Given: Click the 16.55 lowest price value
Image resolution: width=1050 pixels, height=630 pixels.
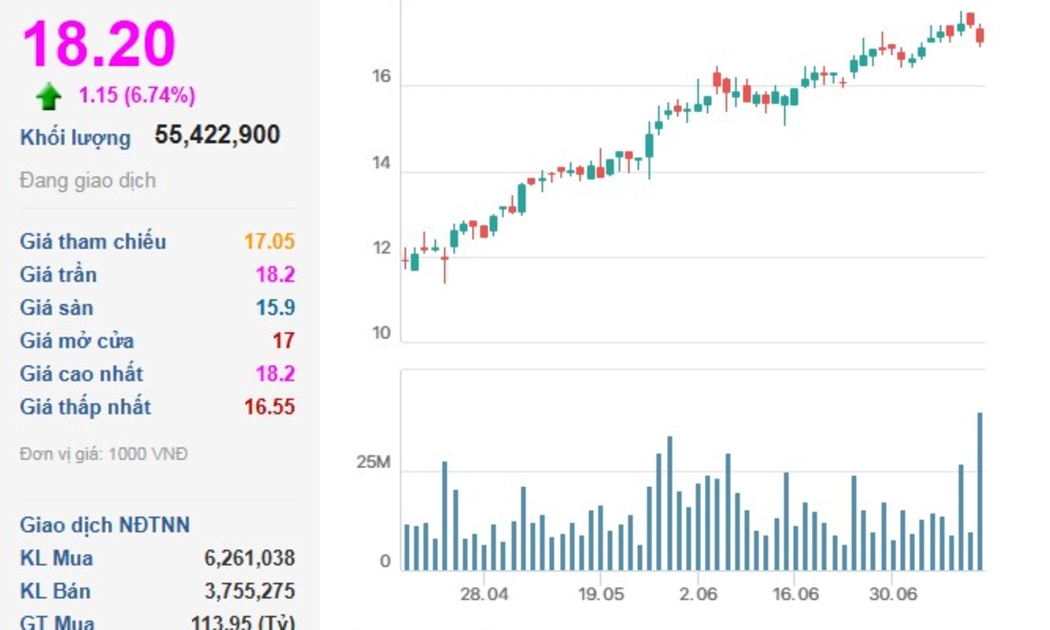Looking at the screenshot, I should (269, 406).
